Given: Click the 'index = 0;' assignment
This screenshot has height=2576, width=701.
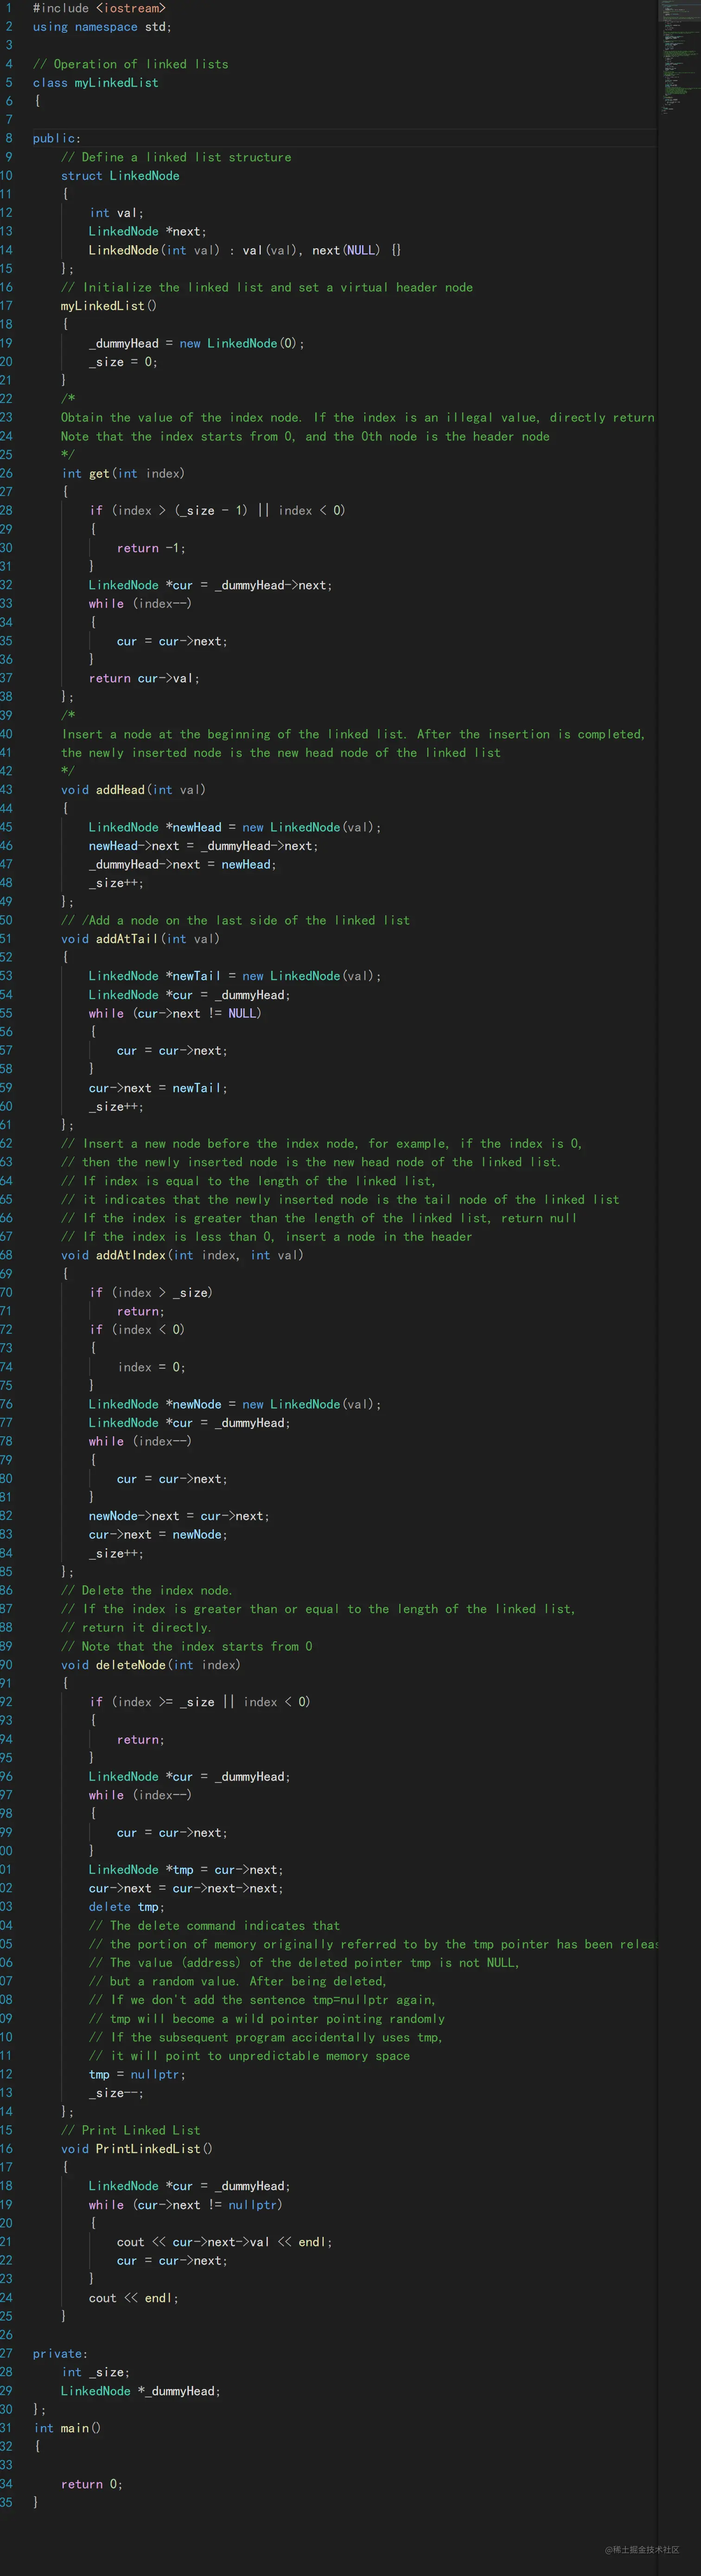Looking at the screenshot, I should click(151, 1368).
